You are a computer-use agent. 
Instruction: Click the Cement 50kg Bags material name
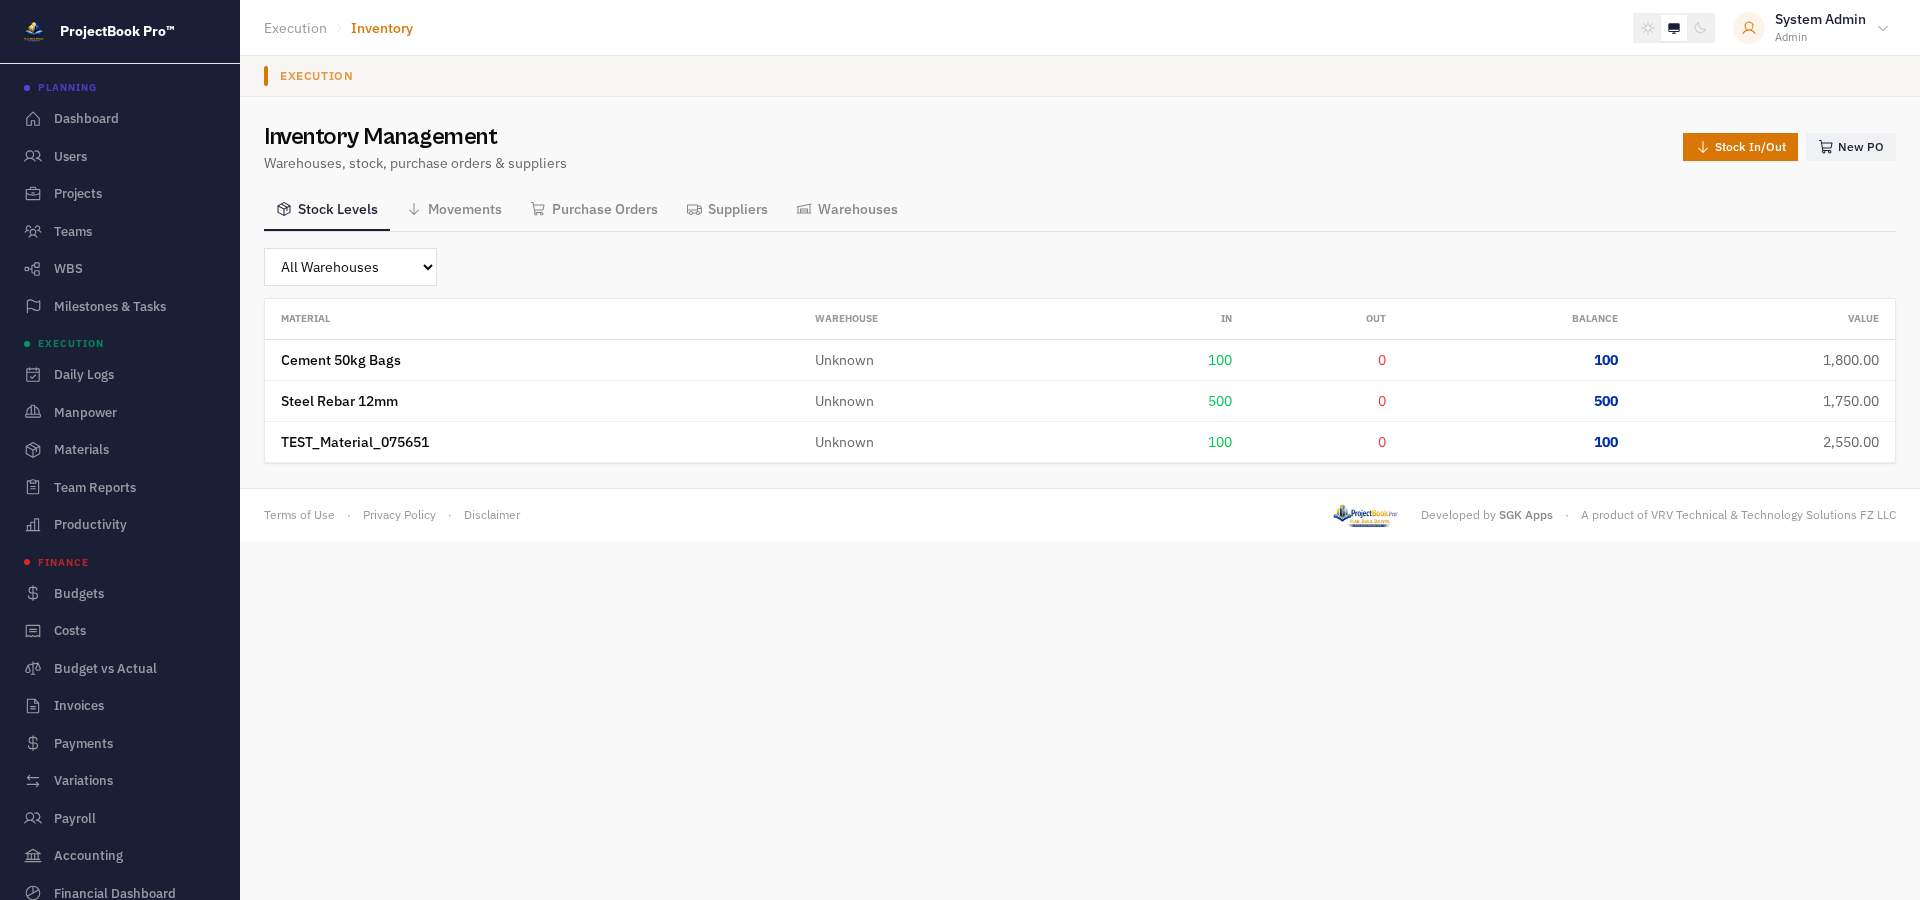(341, 361)
